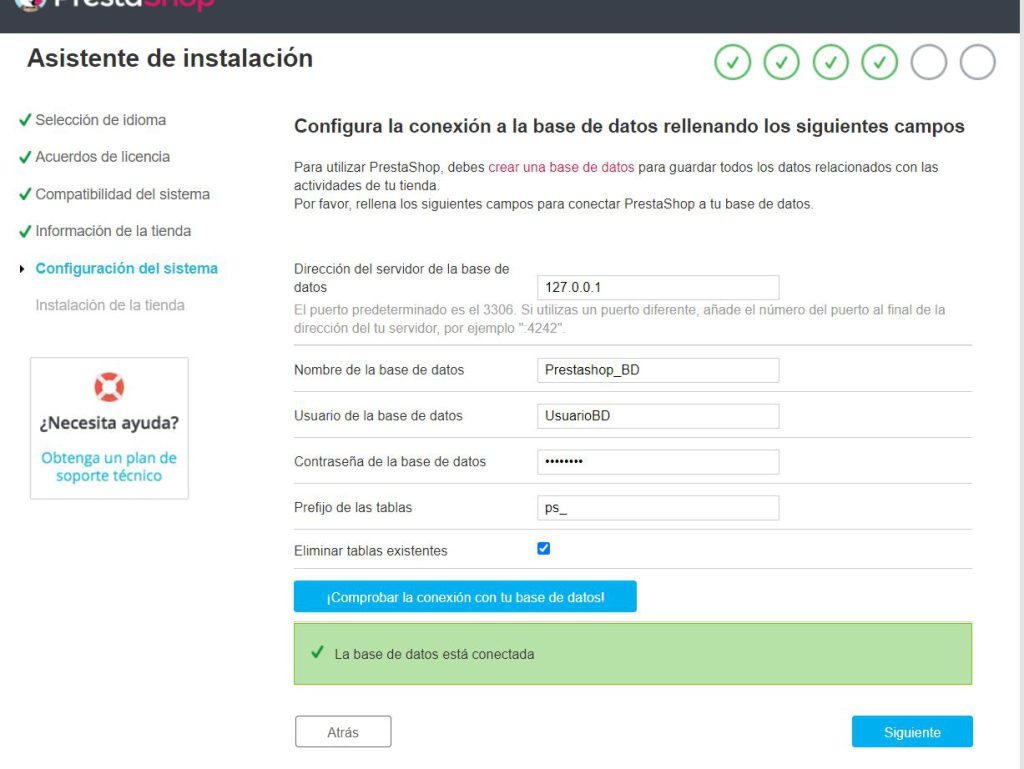Click green checkmark in connection success message
This screenshot has height=769, width=1024.
(x=317, y=652)
